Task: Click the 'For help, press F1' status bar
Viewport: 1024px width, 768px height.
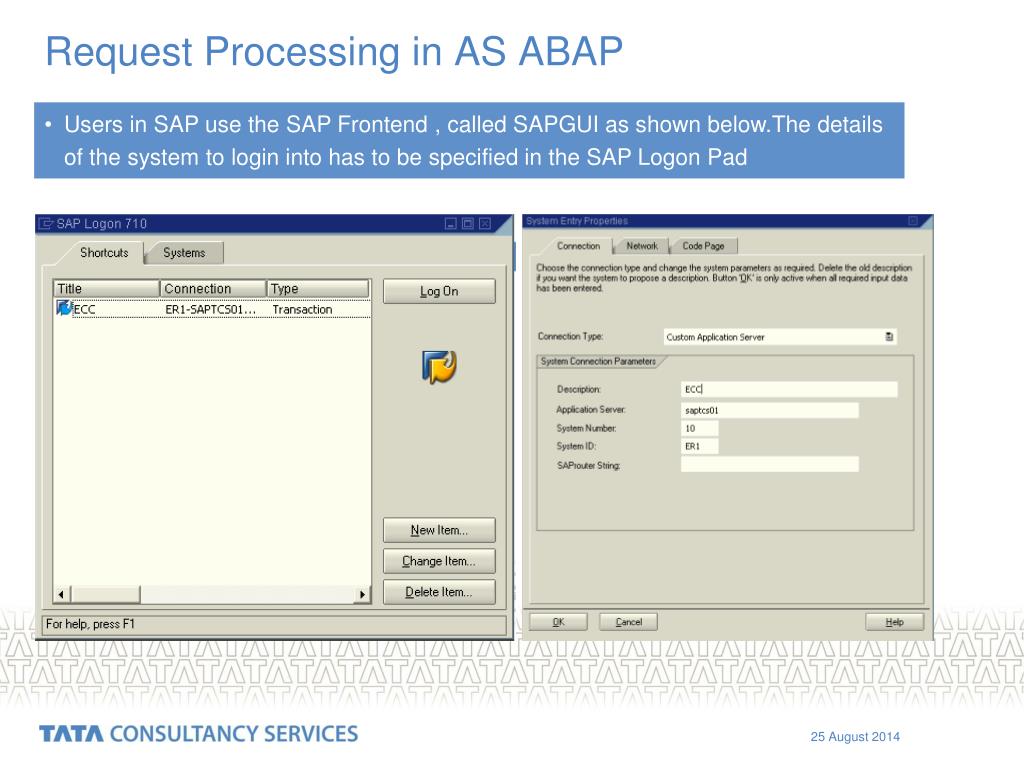Action: tap(274, 624)
